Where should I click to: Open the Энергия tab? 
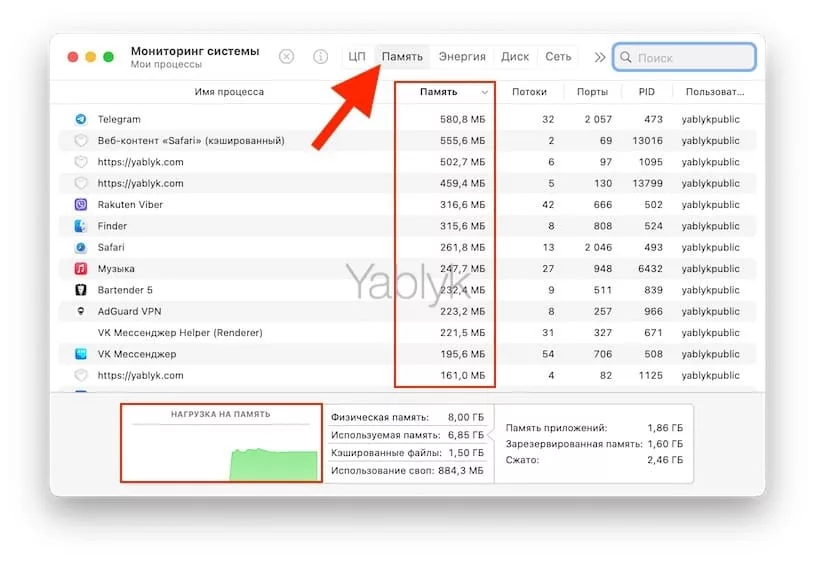(462, 57)
